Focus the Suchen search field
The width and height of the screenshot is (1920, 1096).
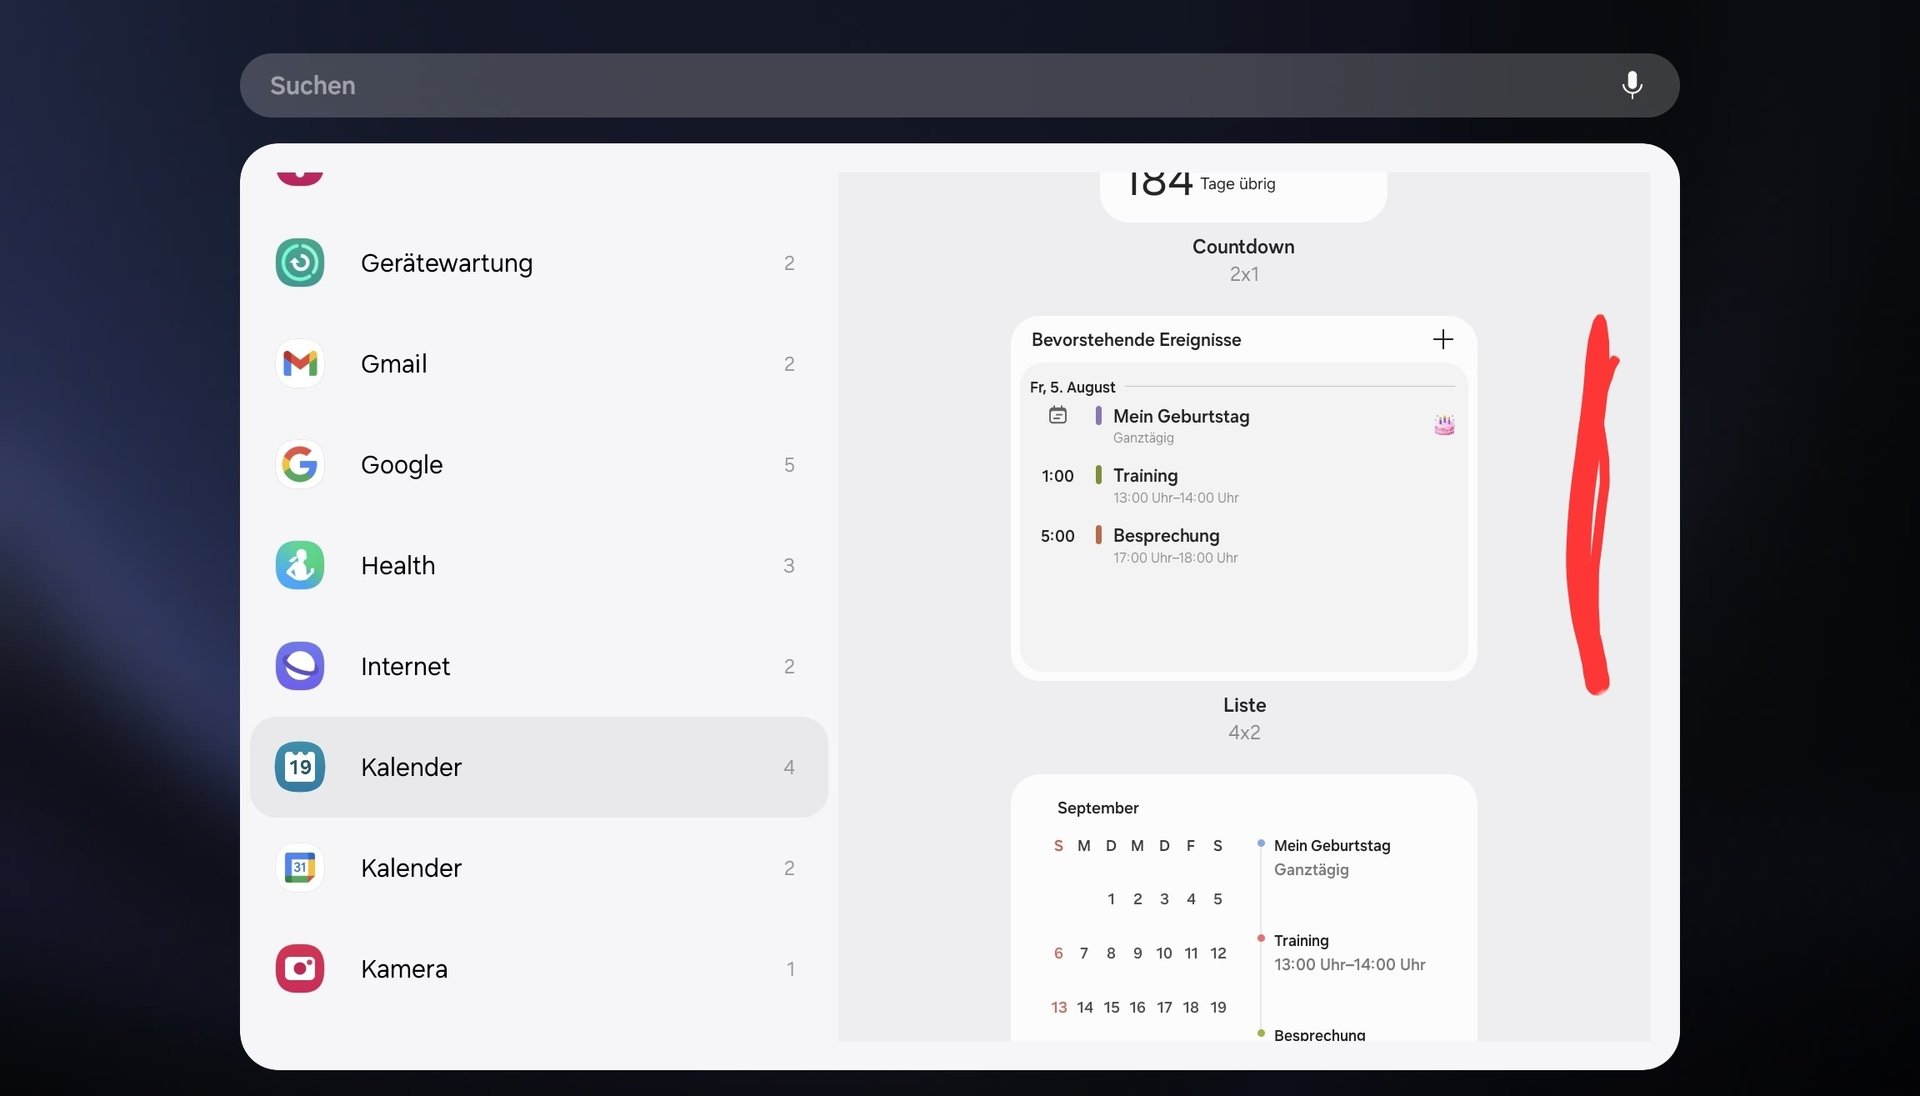click(900, 85)
